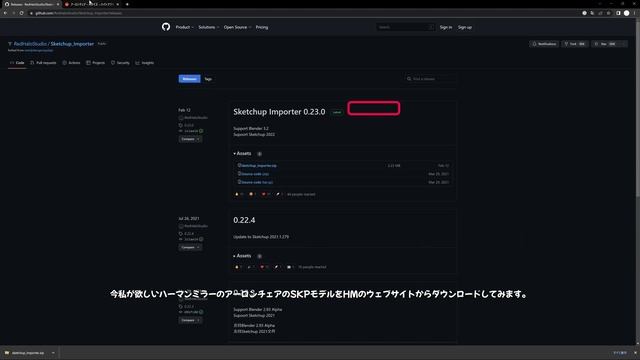The height and width of the screenshot is (360, 640).
Task: Click the Sign up link
Action: pos(464,27)
